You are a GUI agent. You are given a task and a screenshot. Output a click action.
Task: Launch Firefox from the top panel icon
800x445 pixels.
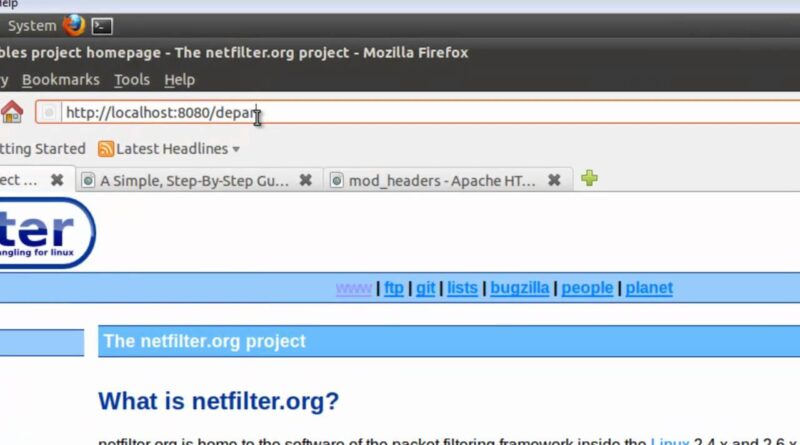(73, 25)
